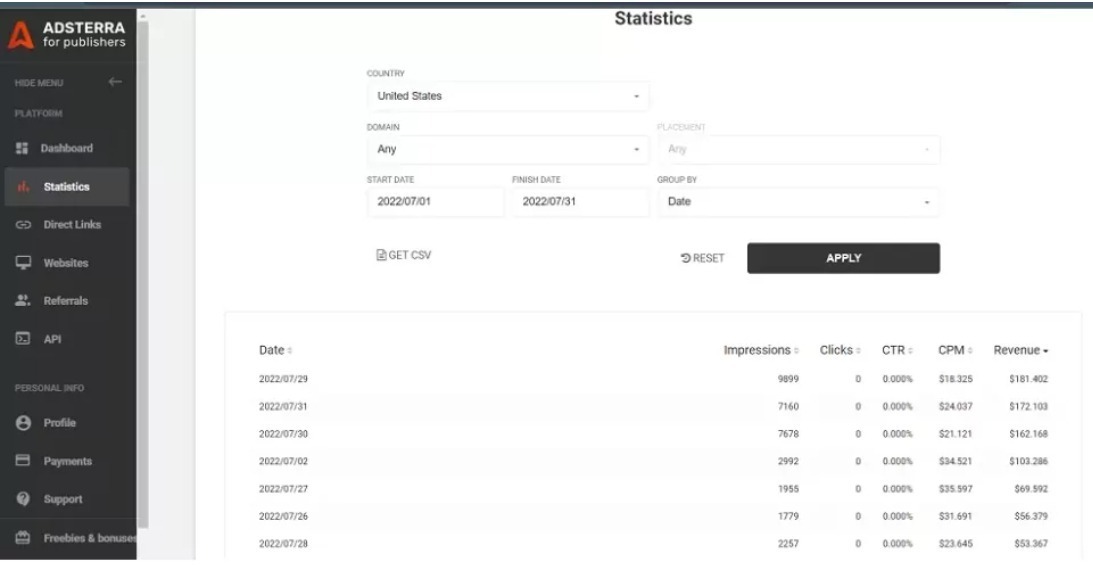
Task: Click the Freebies gift icon
Action: pyautogui.click(x=23, y=538)
